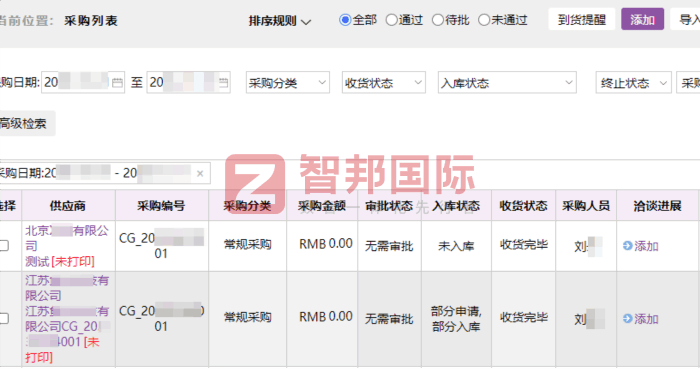Select the 未通过 radio button
This screenshot has width=700, height=369.
click(x=484, y=20)
